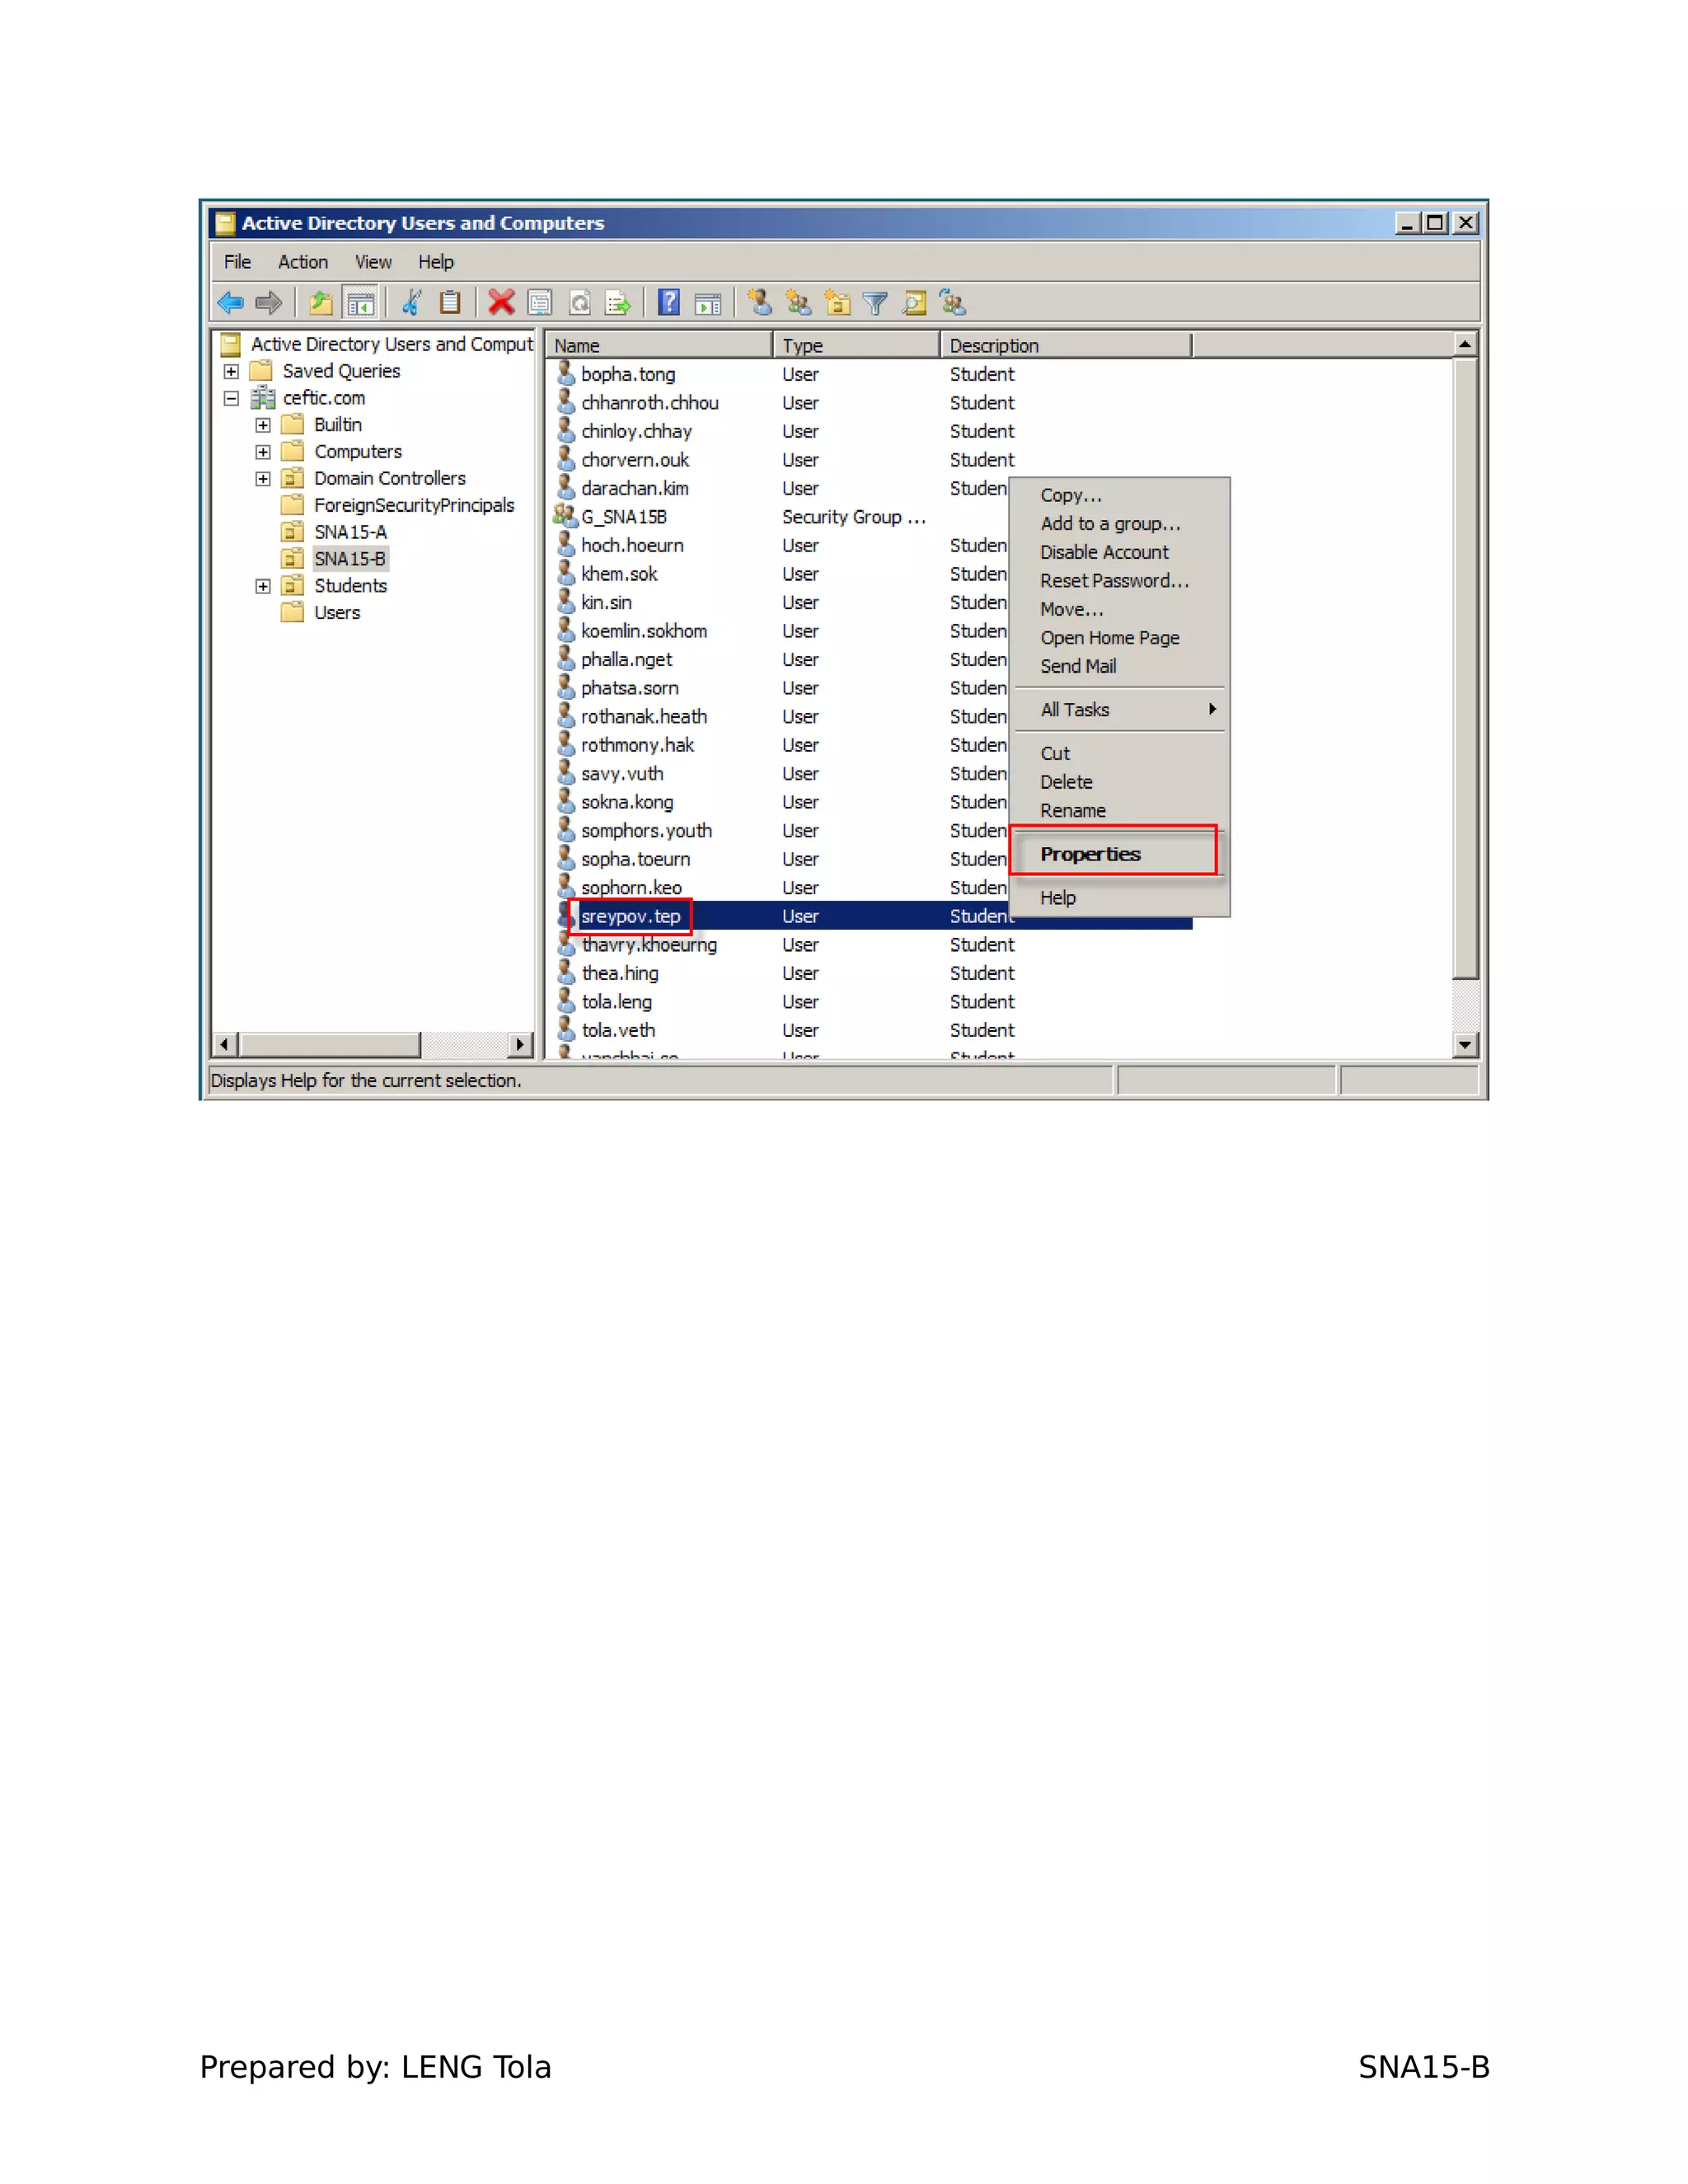
Task: Expand the Saved Queries tree node
Action: click(231, 371)
